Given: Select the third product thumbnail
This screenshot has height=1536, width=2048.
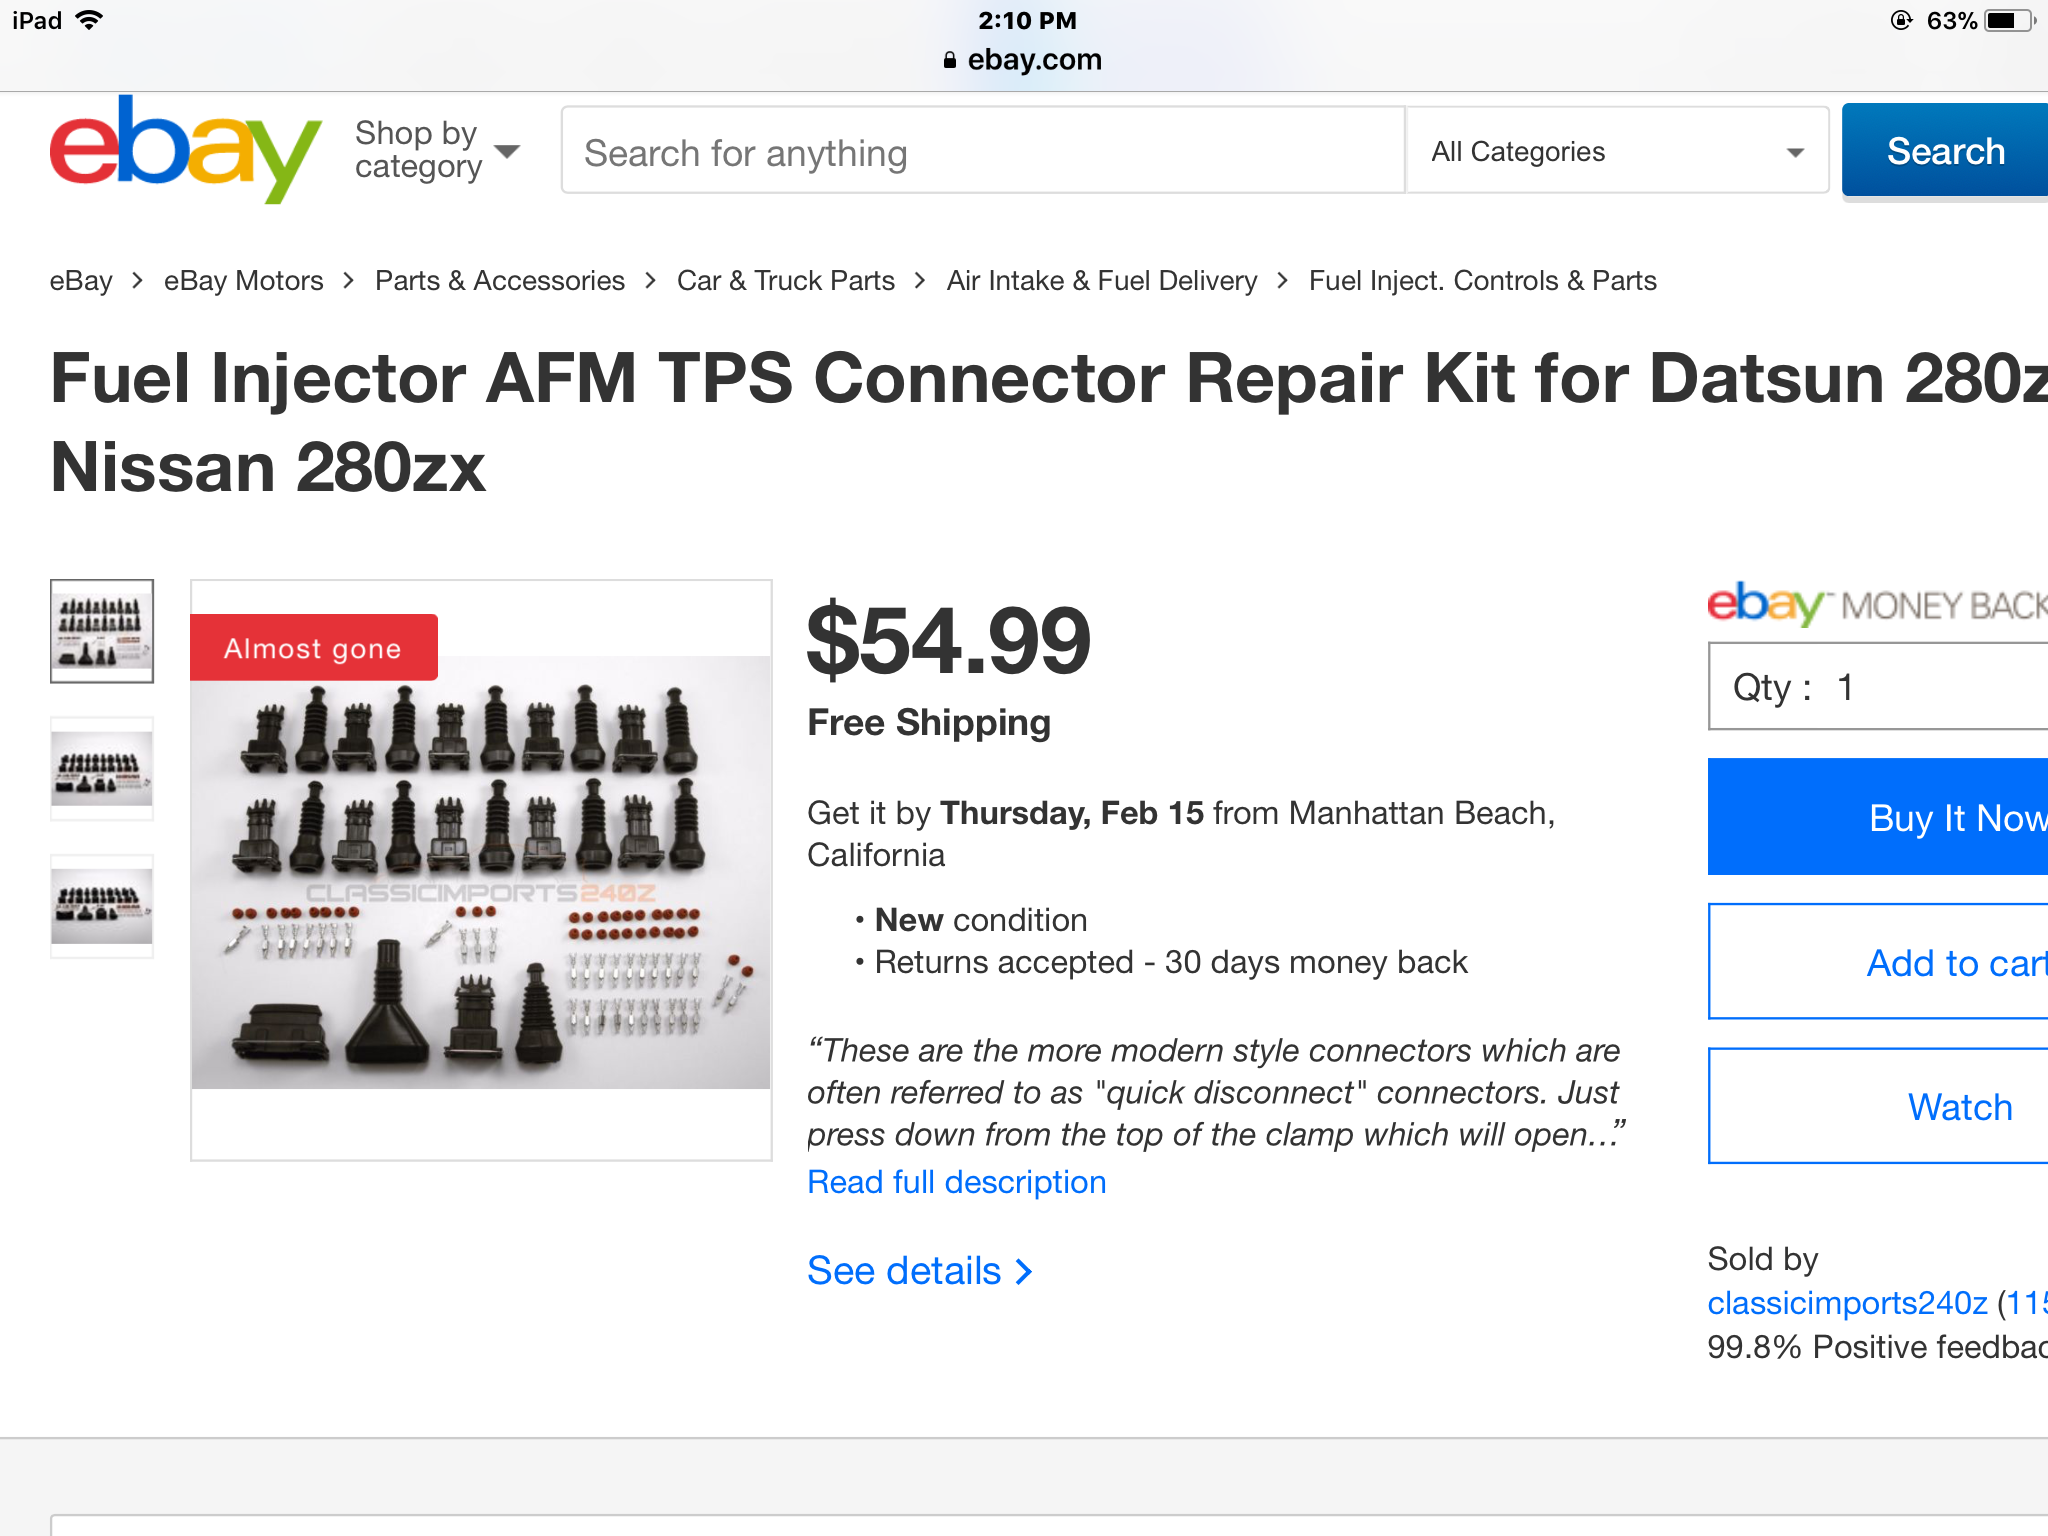Looking at the screenshot, I should (x=102, y=907).
